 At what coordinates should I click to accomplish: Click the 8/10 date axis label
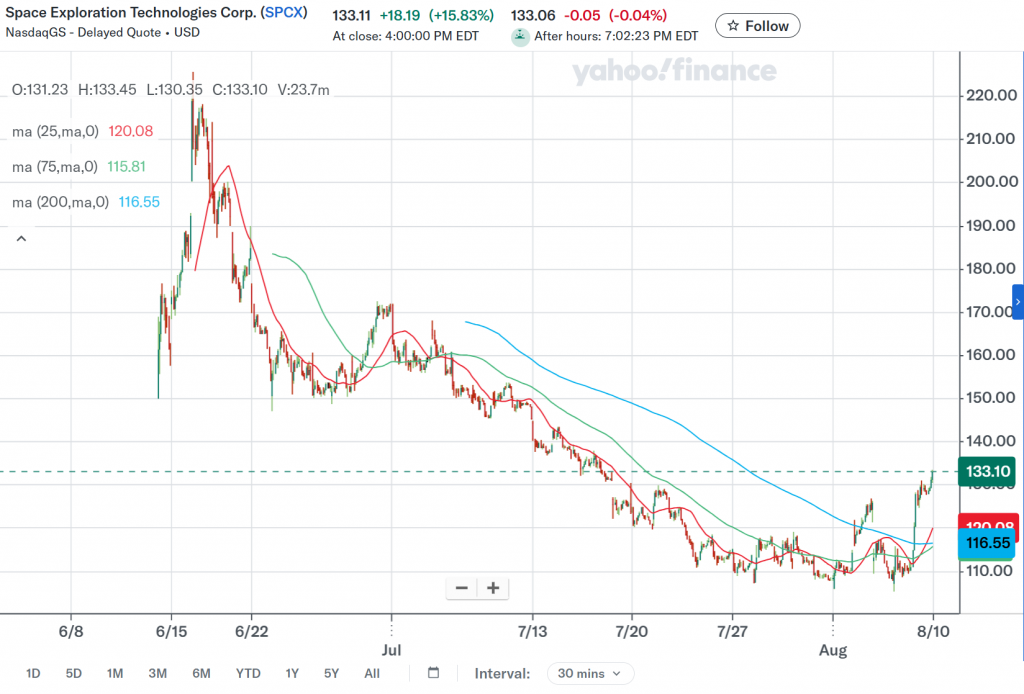point(933,631)
